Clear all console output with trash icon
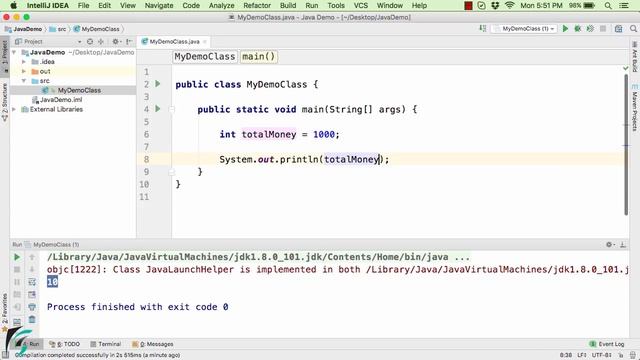 (32, 320)
